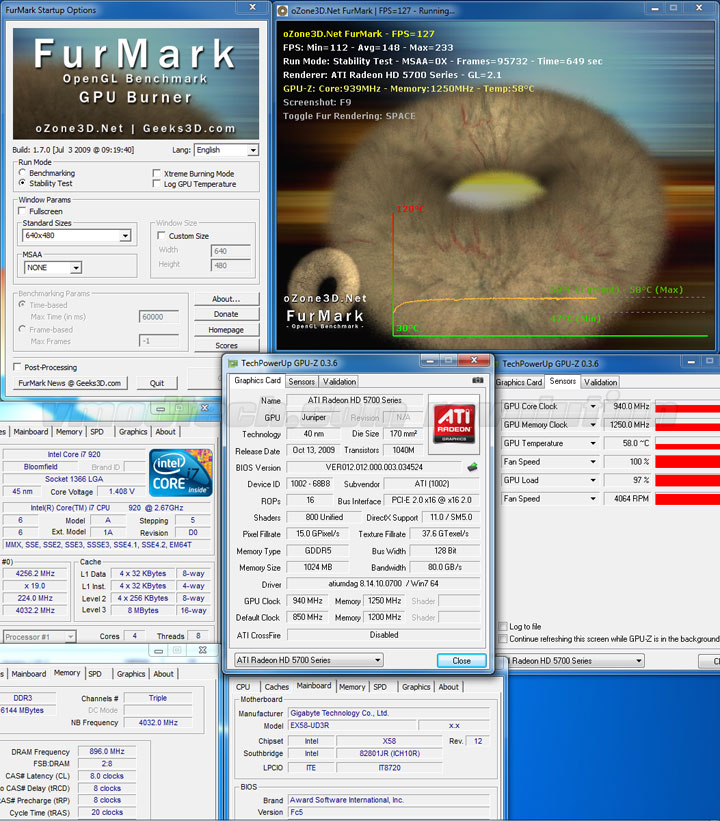Open GPU Load sensor dropdown
The height and width of the screenshot is (821, 720).
[593, 480]
